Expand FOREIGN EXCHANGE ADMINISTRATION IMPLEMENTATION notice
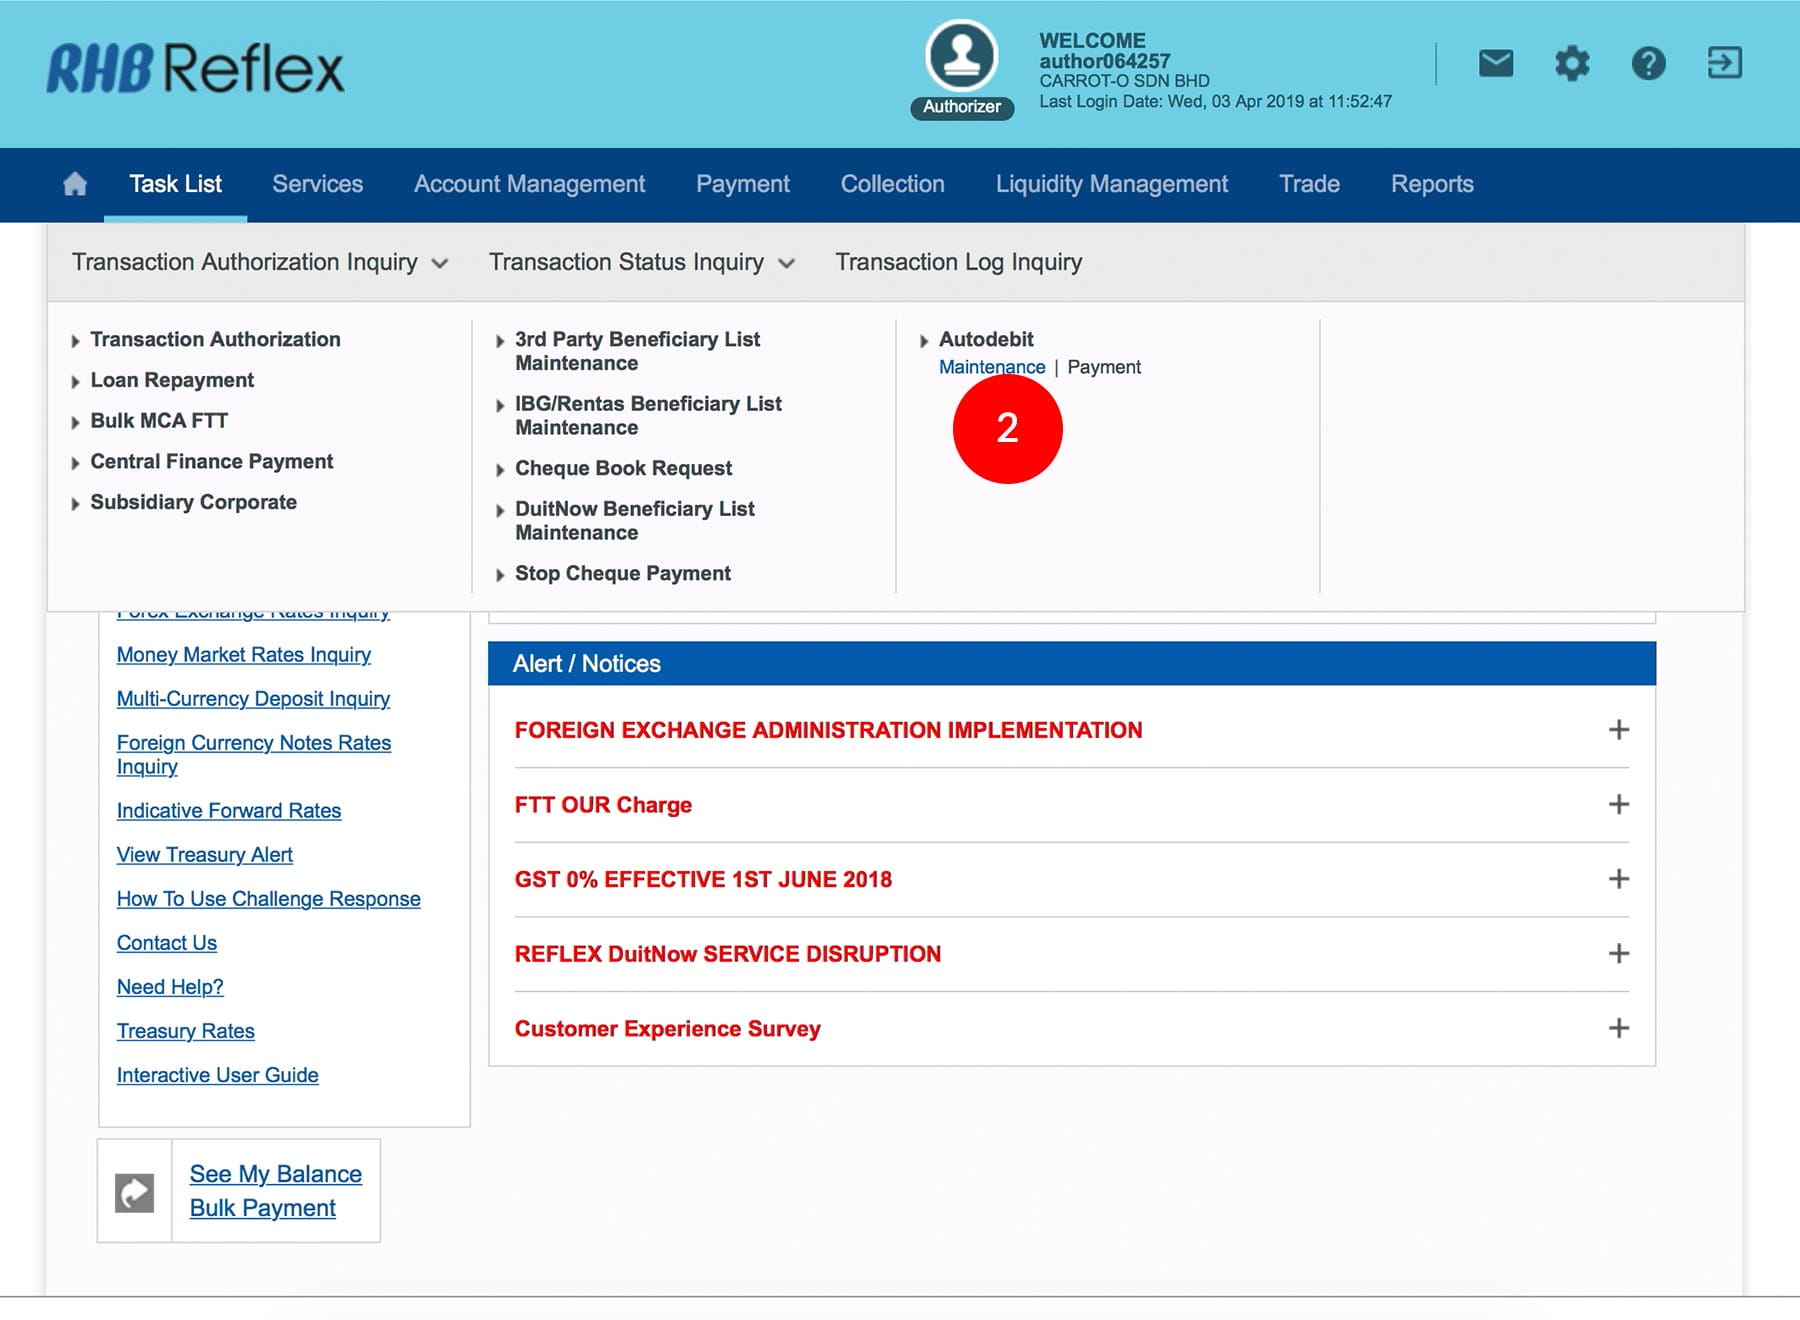 [1618, 730]
